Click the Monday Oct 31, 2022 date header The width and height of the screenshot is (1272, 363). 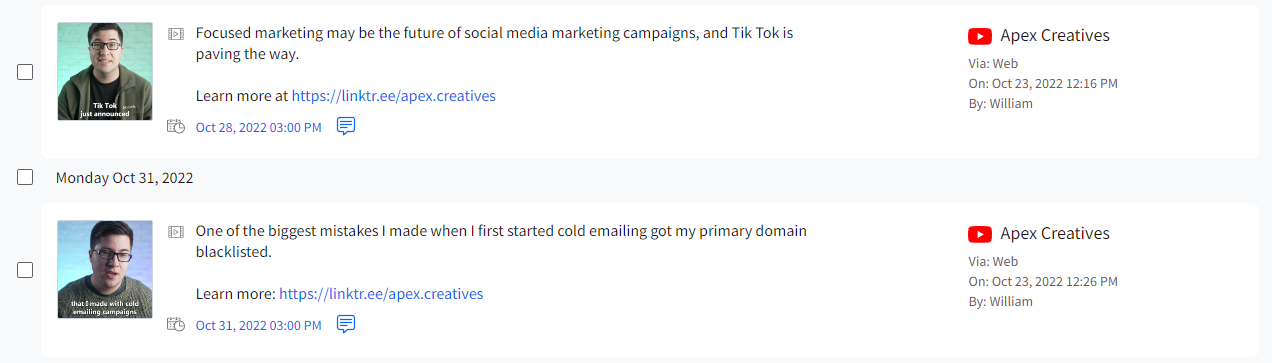point(125,178)
